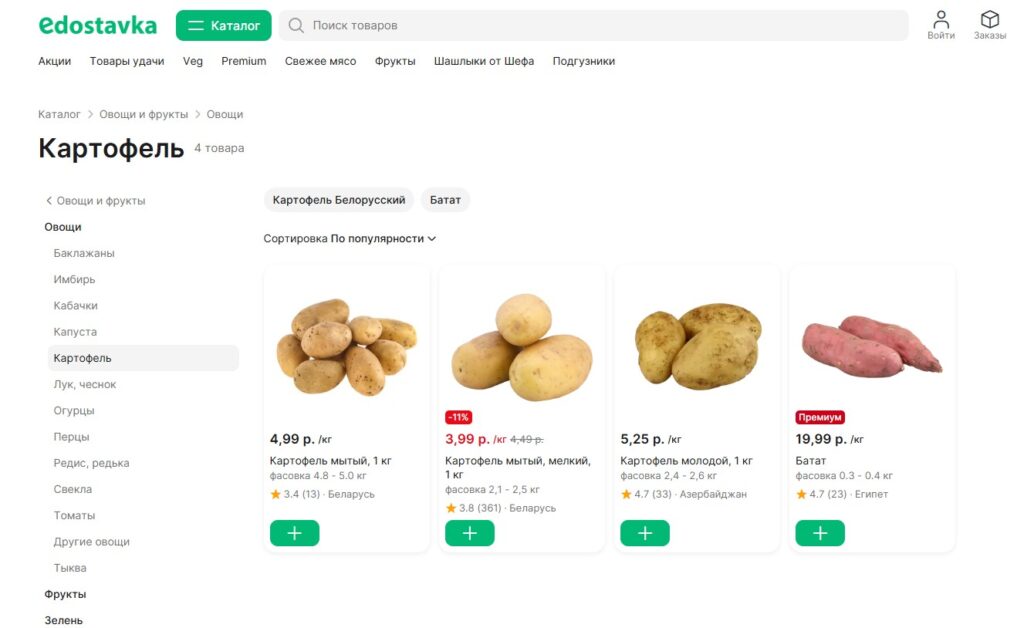The height and width of the screenshot is (628, 1024).
Task: Select Томаты in the sidebar
Action: [x=74, y=515]
